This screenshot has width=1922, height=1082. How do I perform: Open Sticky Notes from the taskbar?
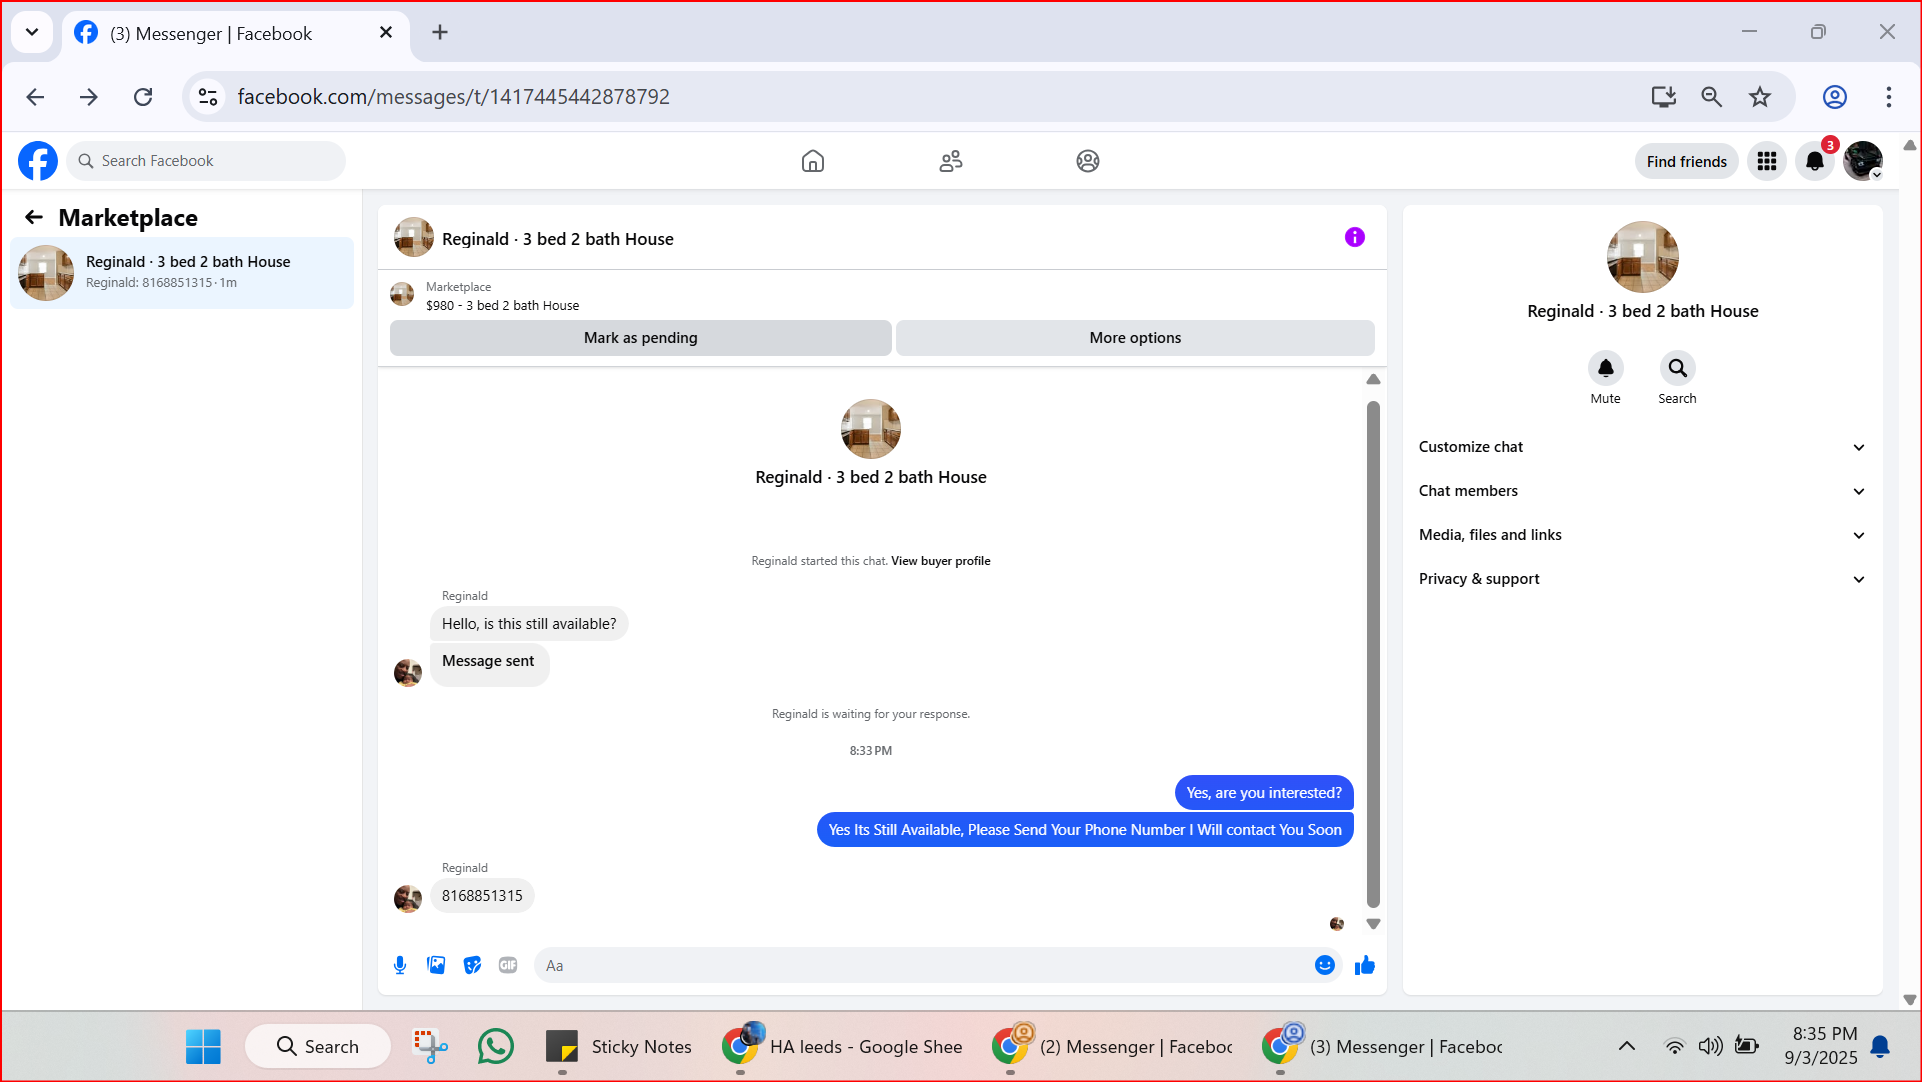(x=618, y=1046)
